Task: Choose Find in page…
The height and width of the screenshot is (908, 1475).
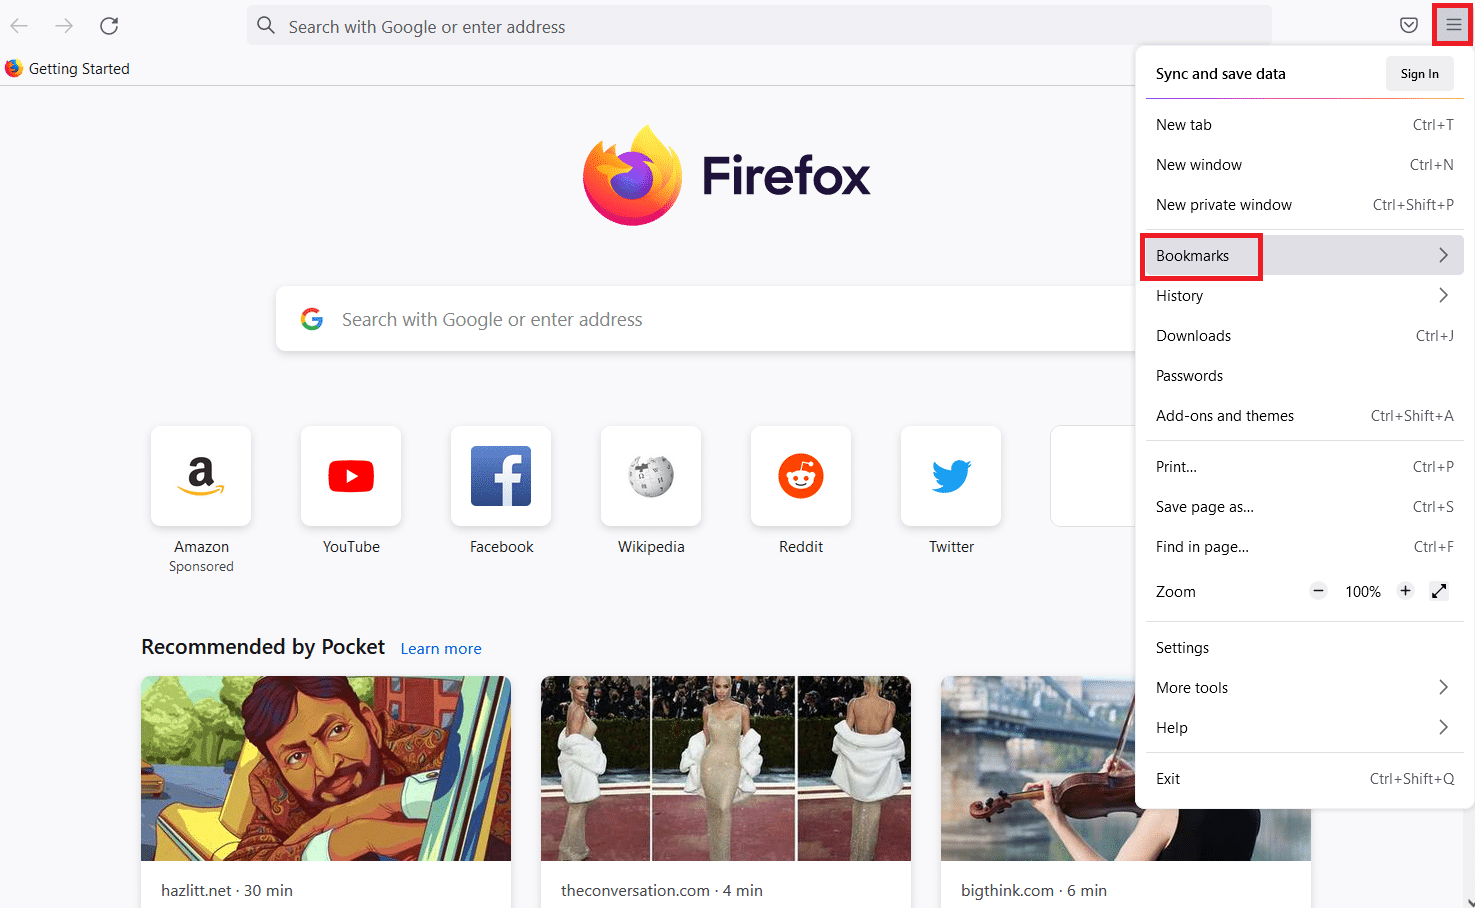Action: pos(1304,546)
